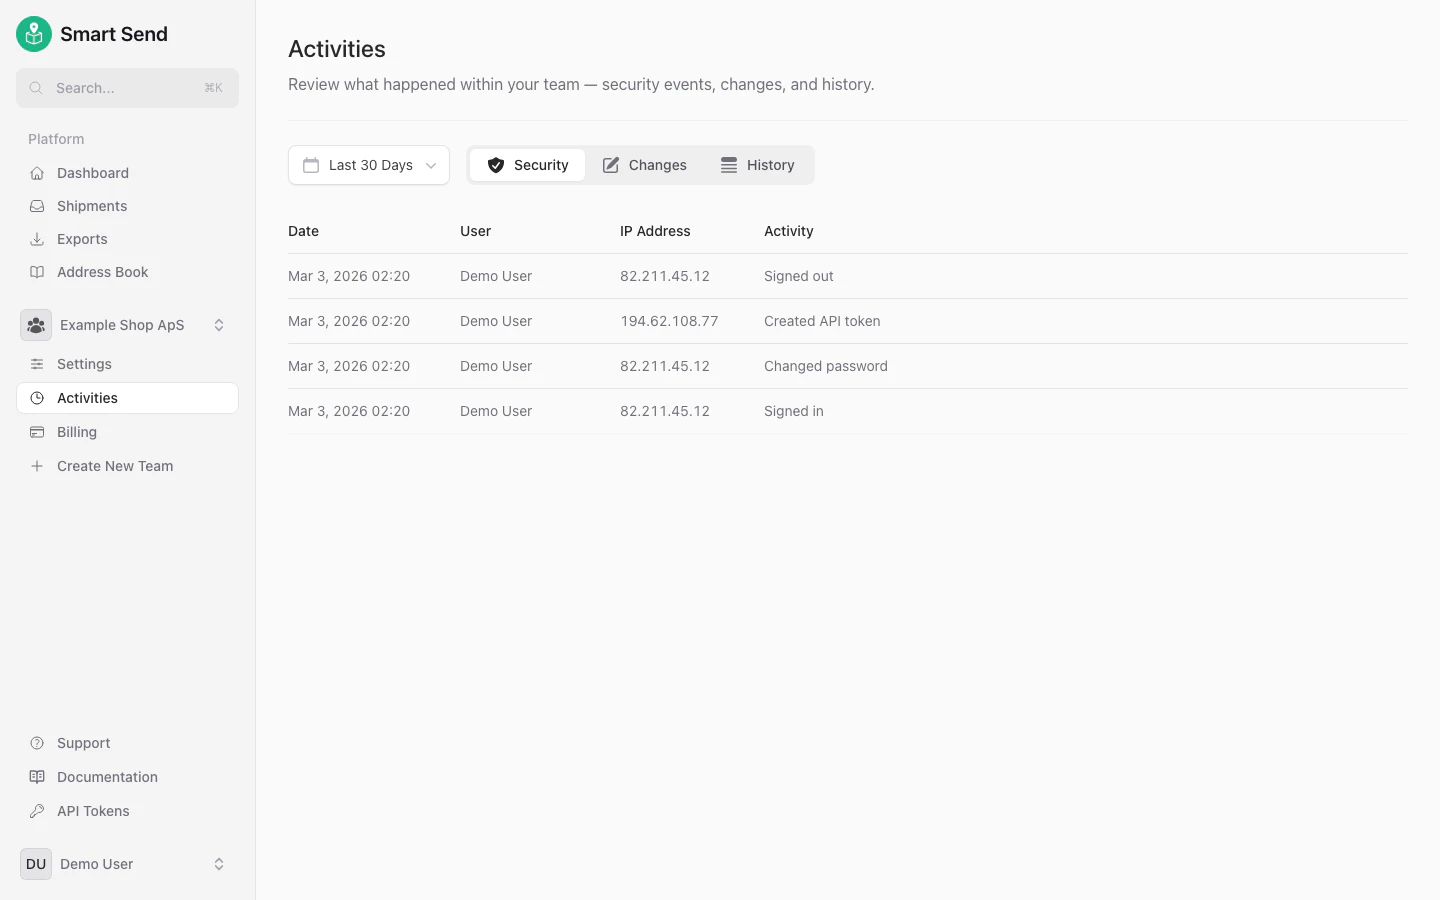The height and width of the screenshot is (900, 1440).
Task: Click the Support question mark icon
Action: tap(36, 743)
